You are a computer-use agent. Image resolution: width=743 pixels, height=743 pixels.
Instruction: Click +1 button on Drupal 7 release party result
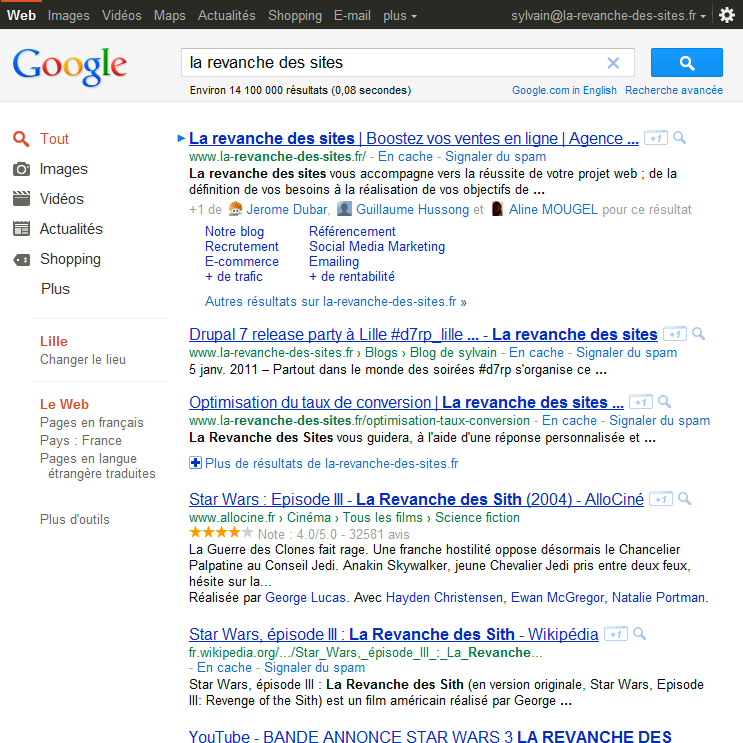click(x=675, y=334)
